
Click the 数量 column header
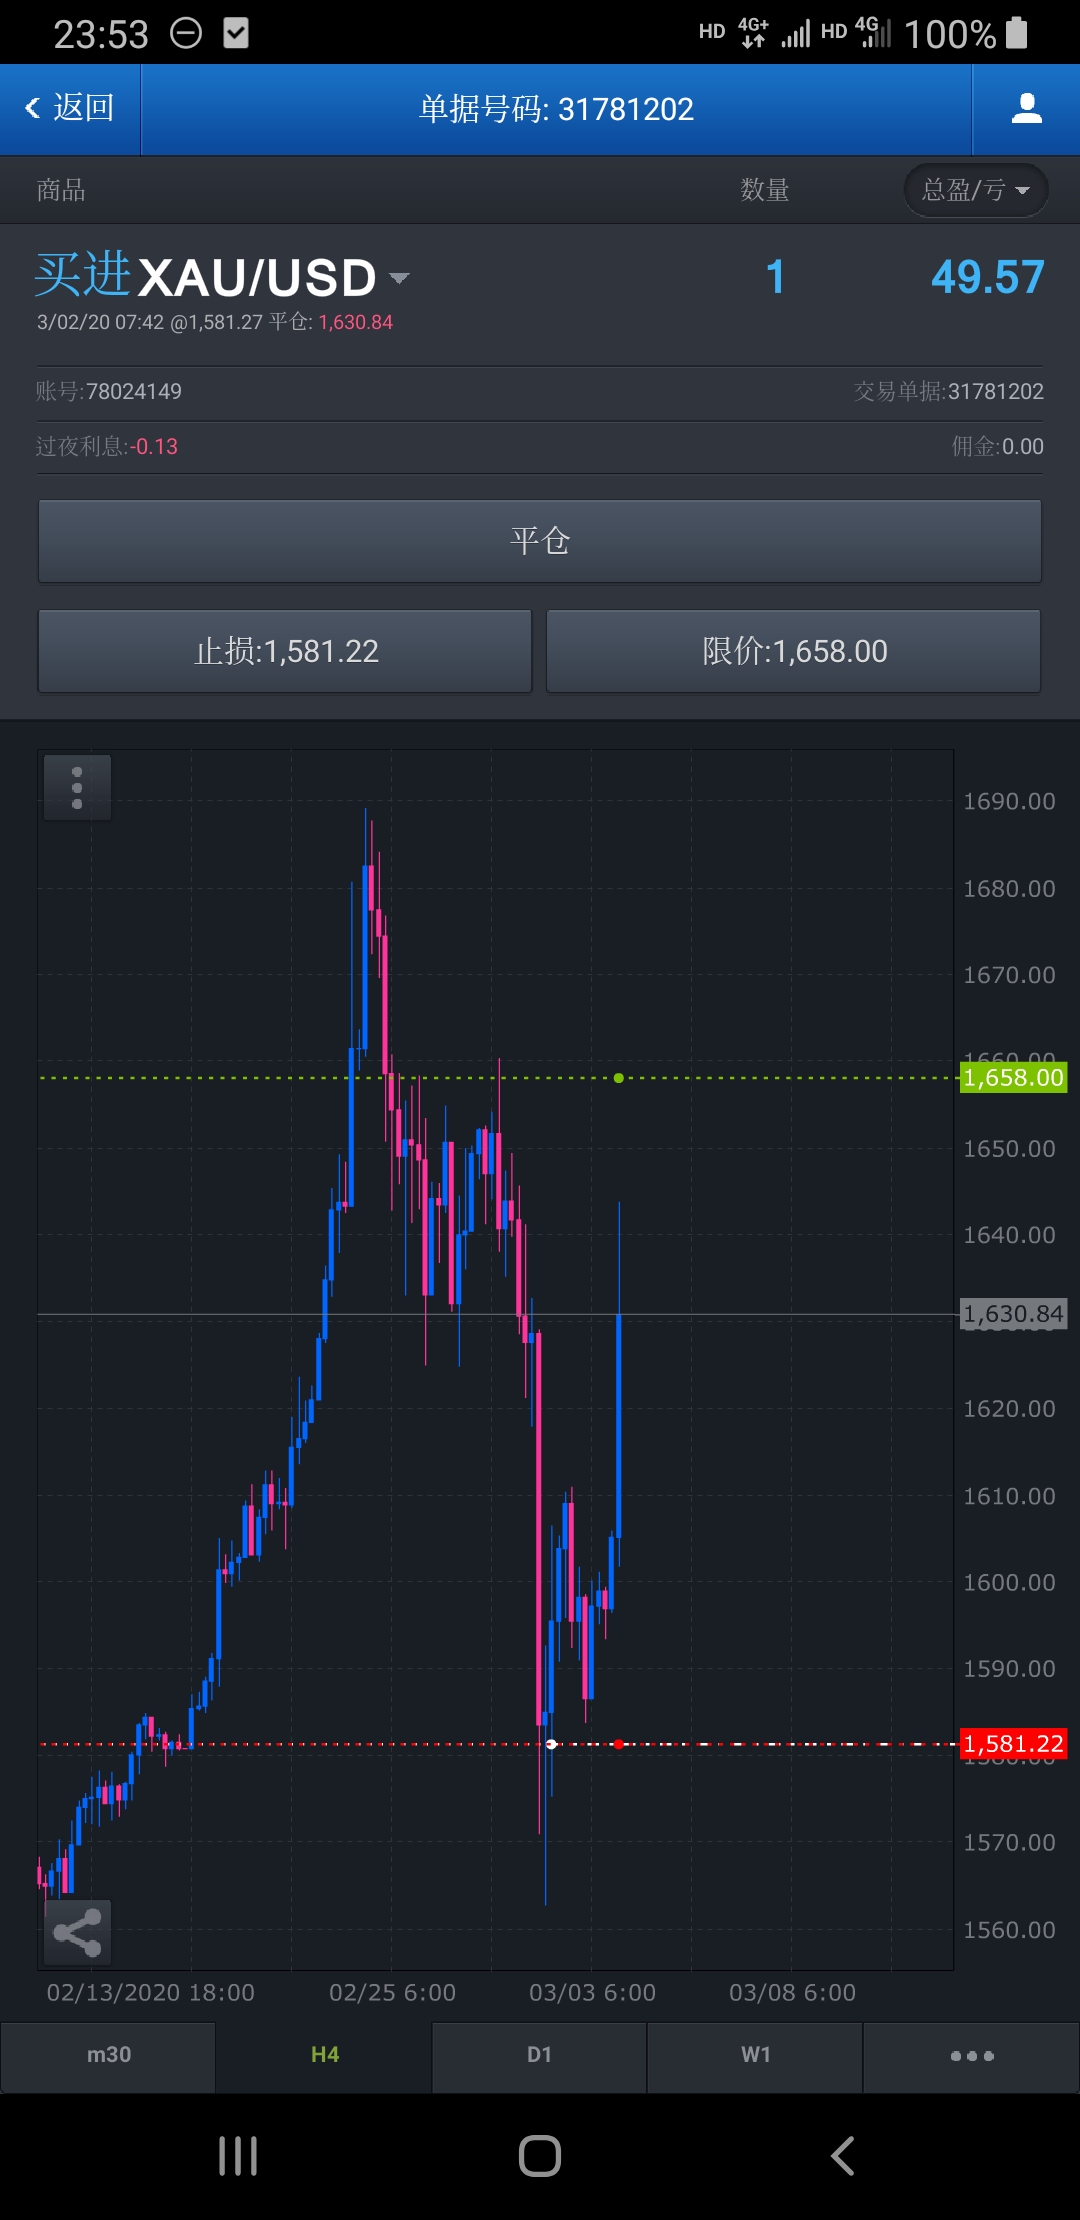pyautogui.click(x=765, y=190)
